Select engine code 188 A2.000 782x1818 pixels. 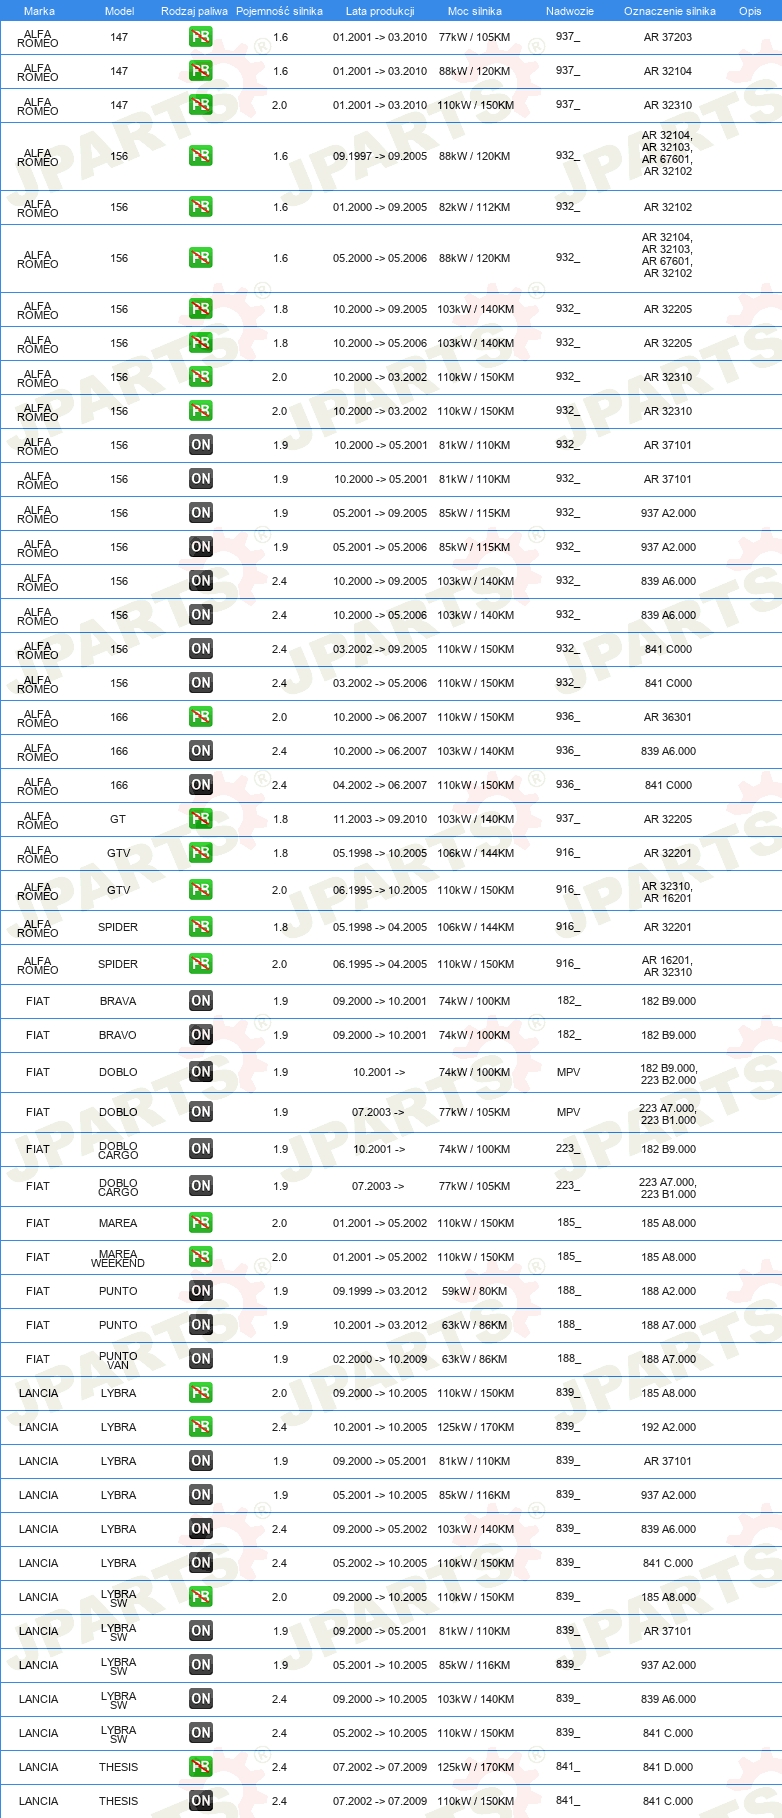[x=669, y=1291]
